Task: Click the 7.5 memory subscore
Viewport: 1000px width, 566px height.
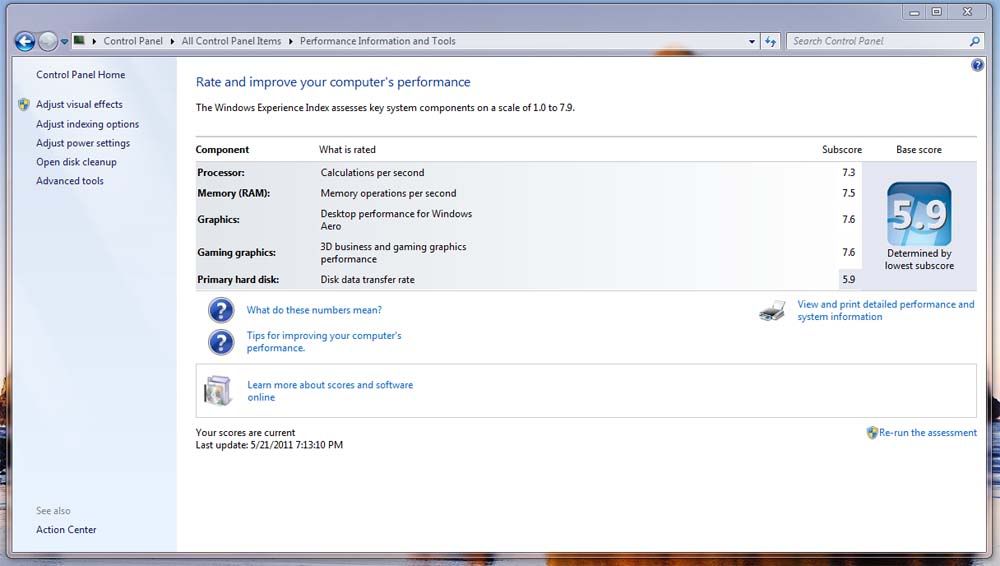Action: (848, 193)
